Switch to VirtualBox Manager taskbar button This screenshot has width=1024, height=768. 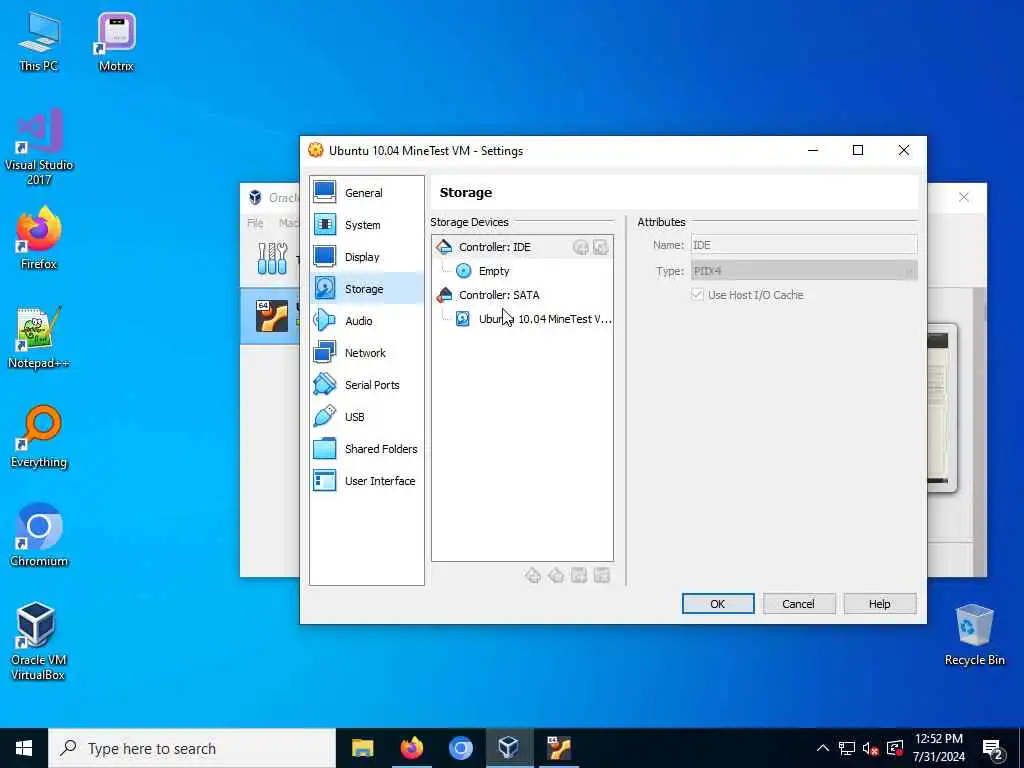coord(509,748)
